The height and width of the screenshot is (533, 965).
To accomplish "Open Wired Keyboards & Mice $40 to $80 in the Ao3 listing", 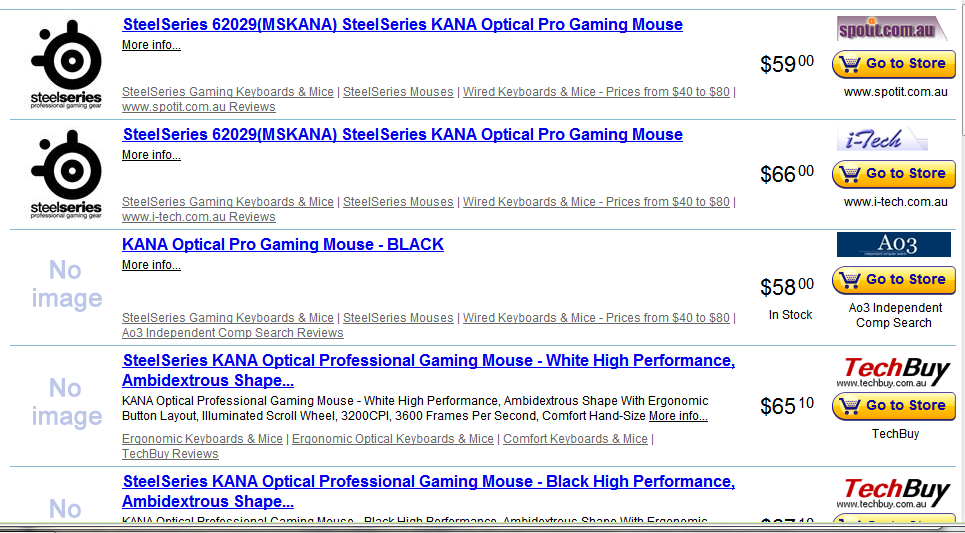I will [596, 318].
